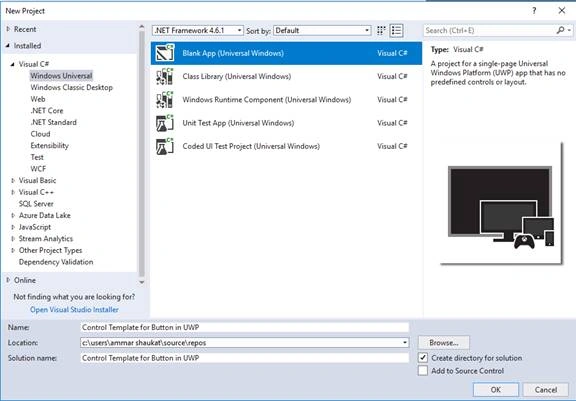Select the Windows Runtime Component icon

pos(165,100)
